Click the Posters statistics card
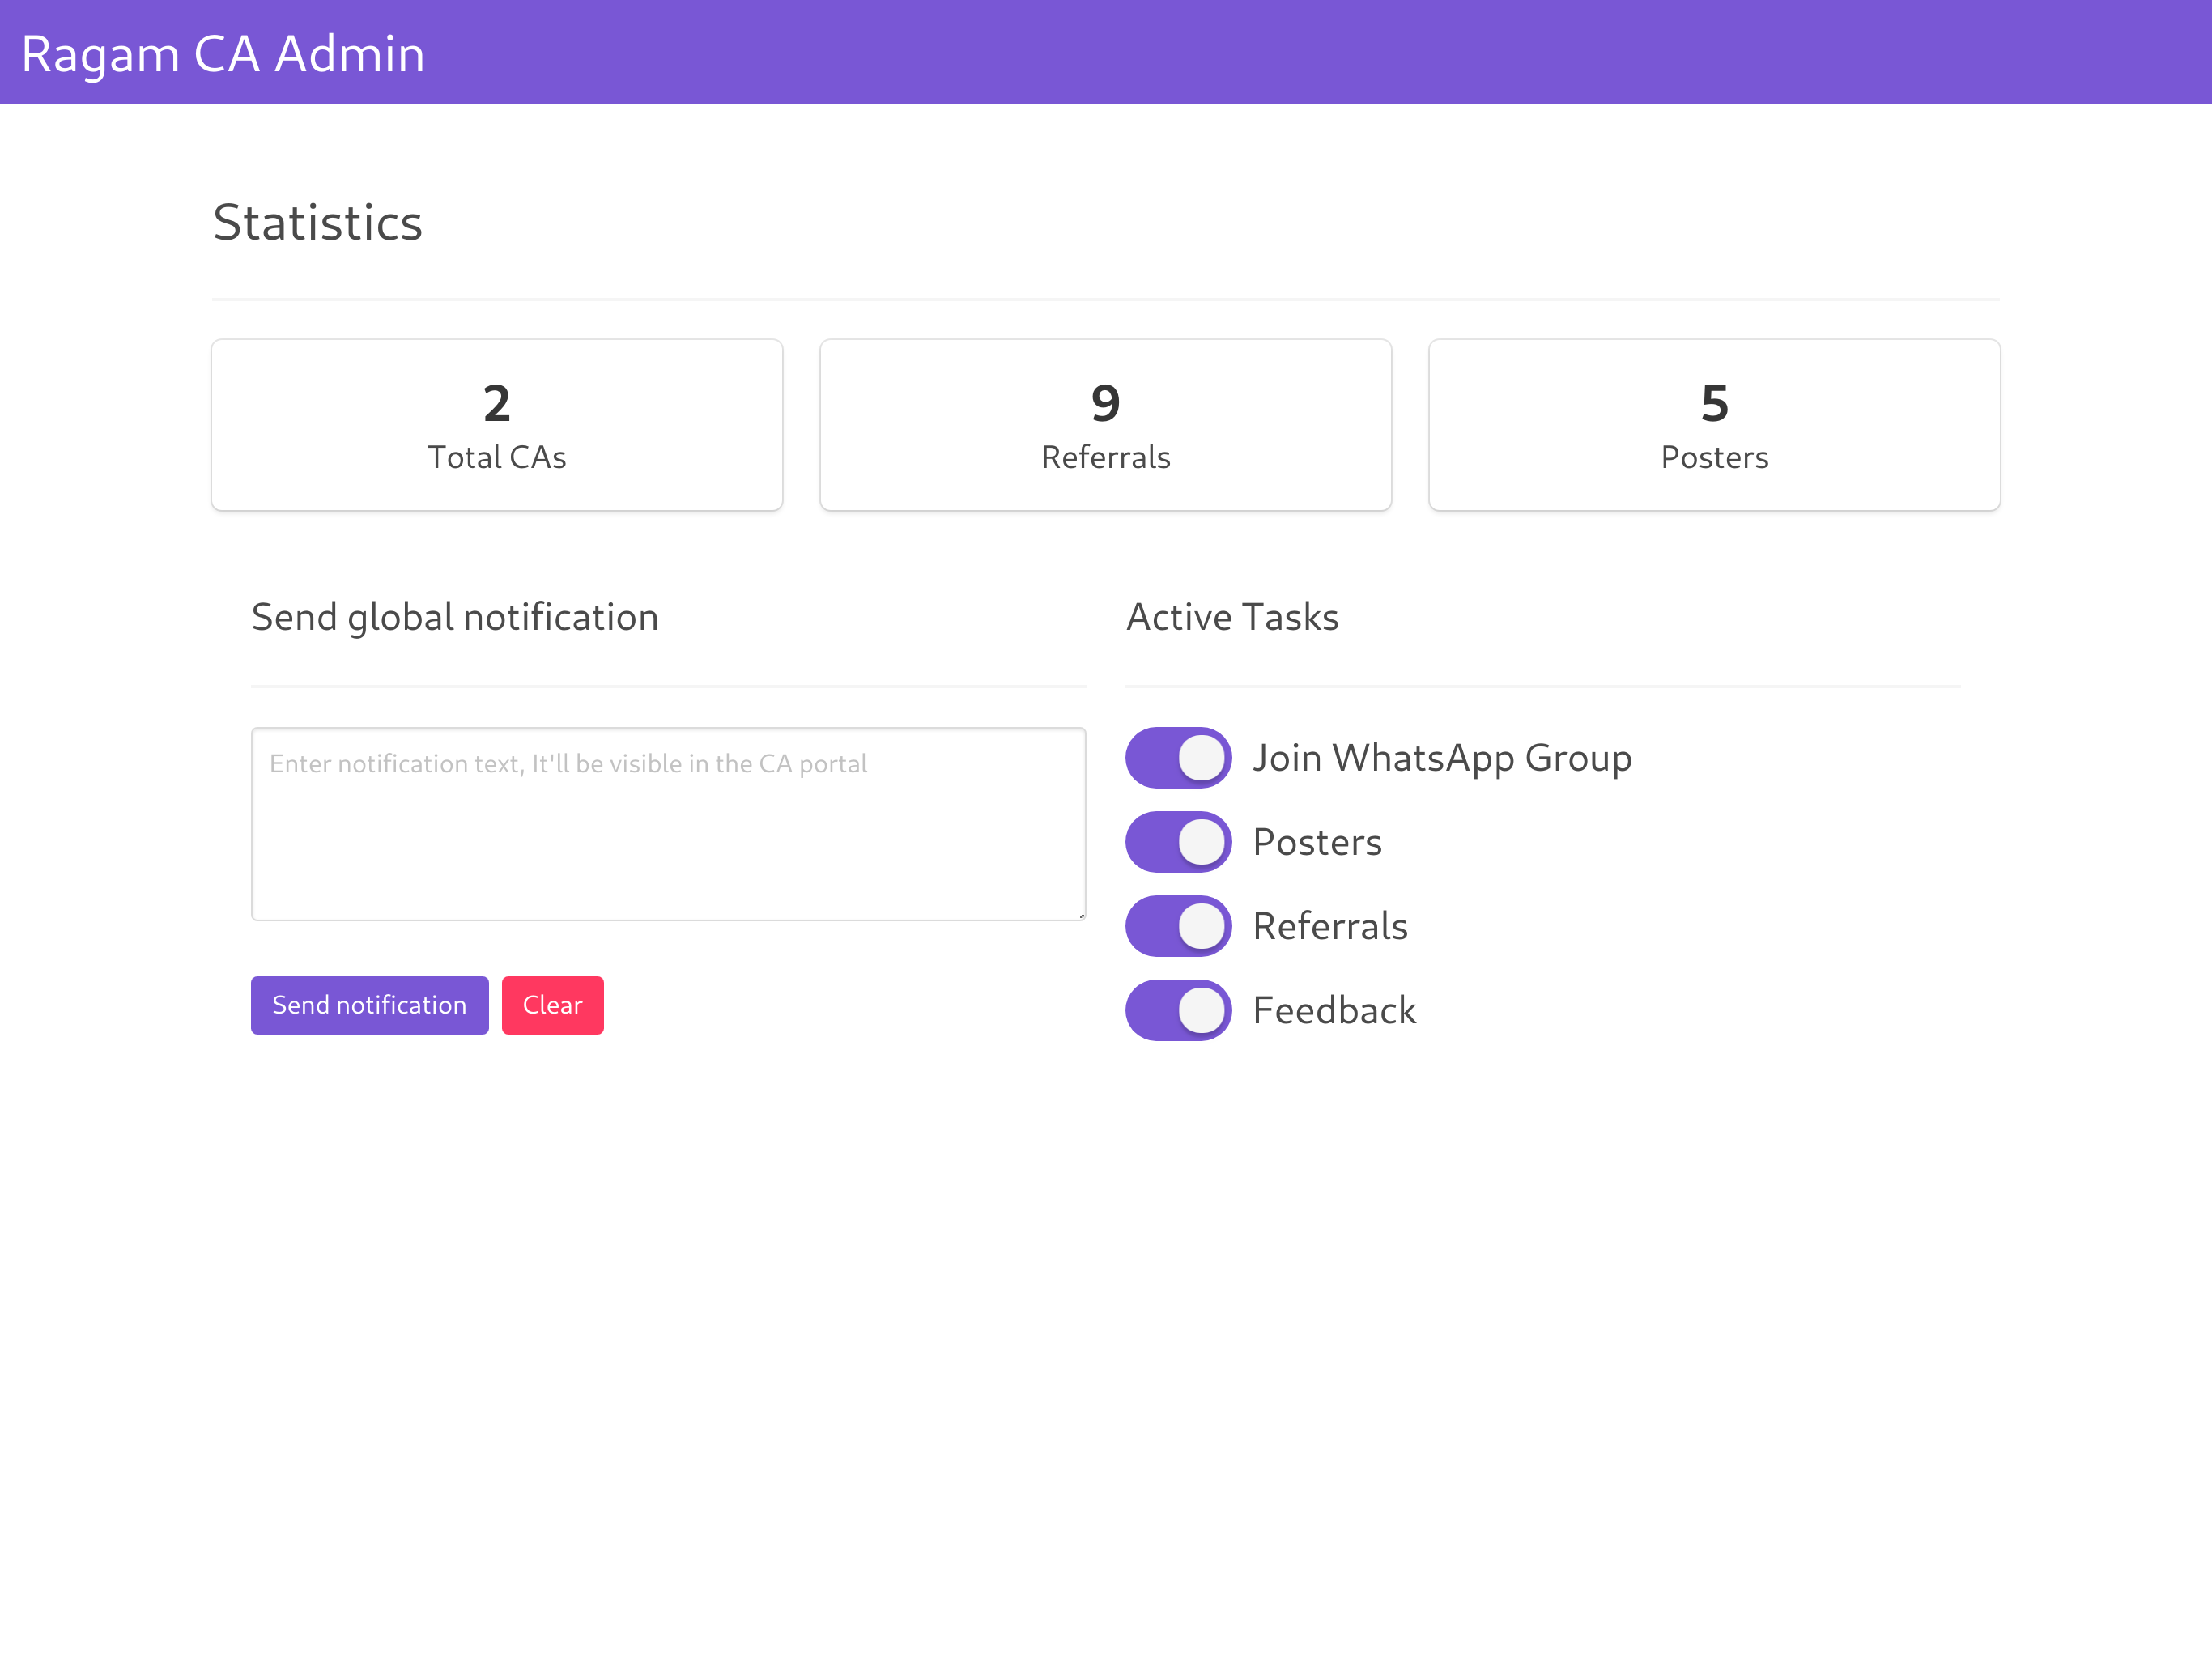The width and height of the screenshot is (2212, 1658). pos(1714,425)
